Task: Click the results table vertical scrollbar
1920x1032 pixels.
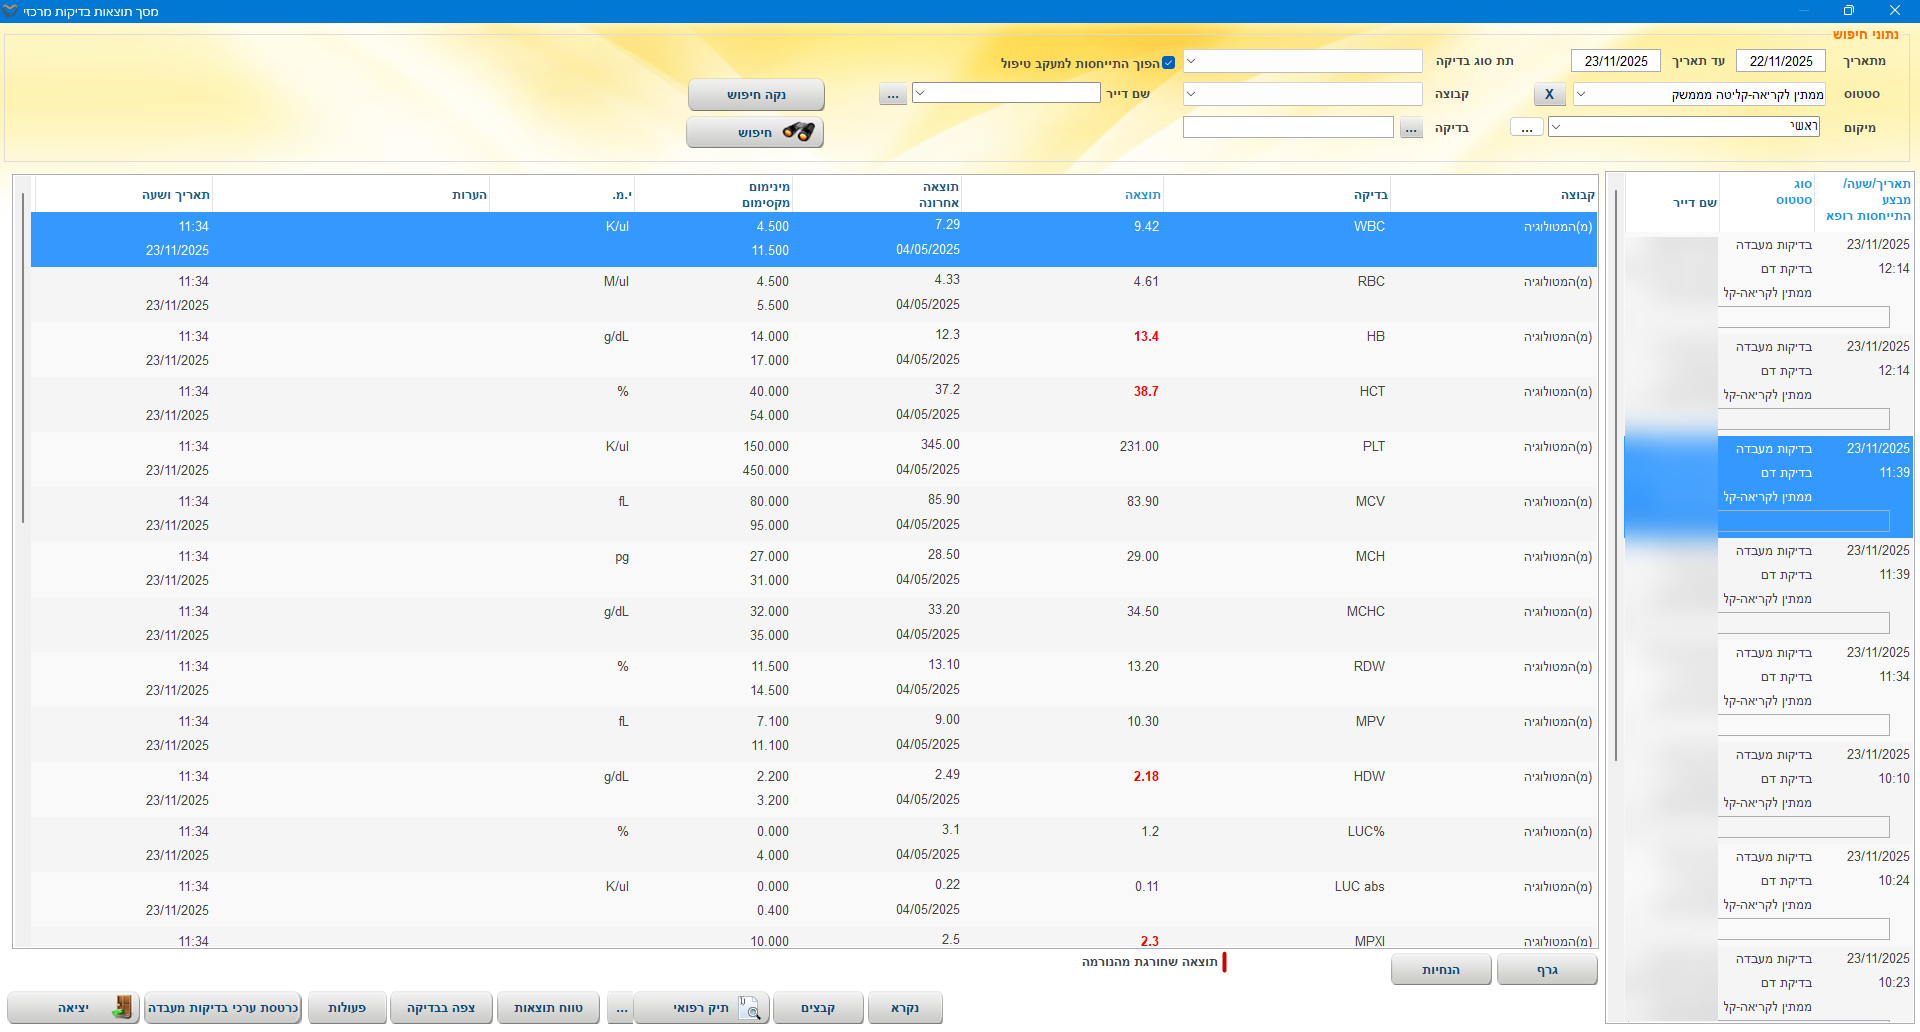Action: coord(23,360)
